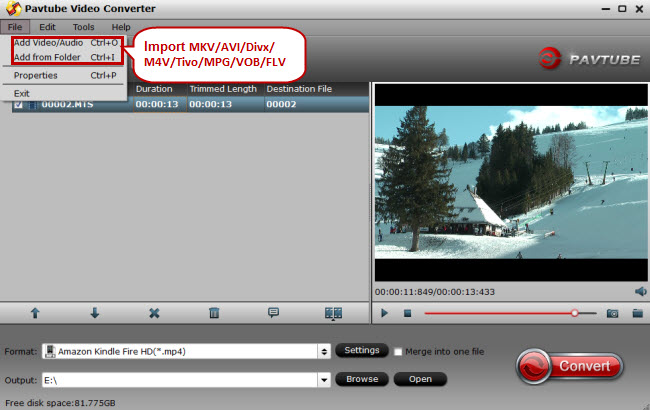Play the preview video

coord(384,313)
